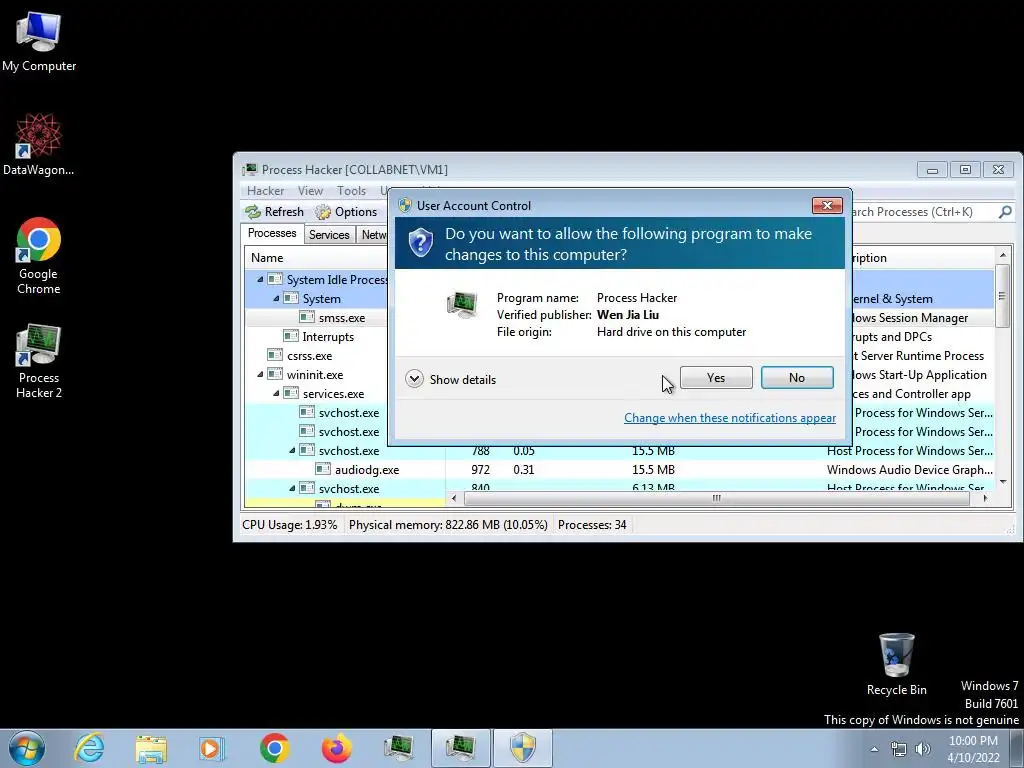Collapse the services.exe tree node
The image size is (1024, 768).
click(276, 394)
